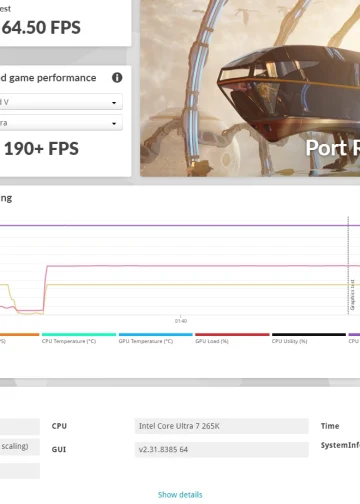Image resolution: width=360 pixels, height=504 pixels.
Task: Open the Show details link
Action: tap(180, 495)
